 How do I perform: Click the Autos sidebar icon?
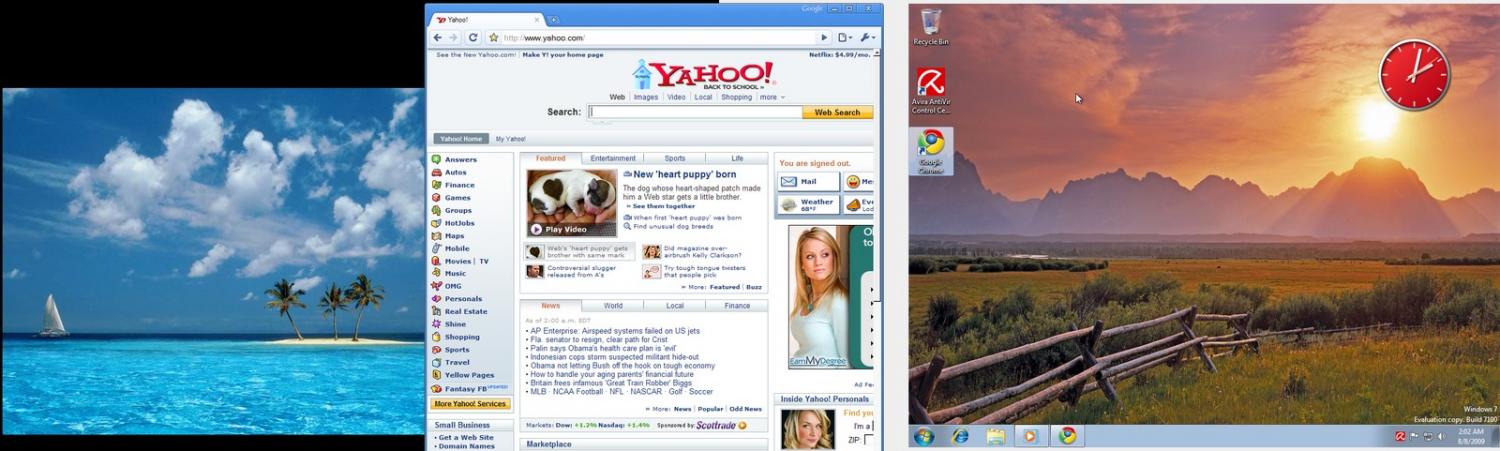click(436, 172)
